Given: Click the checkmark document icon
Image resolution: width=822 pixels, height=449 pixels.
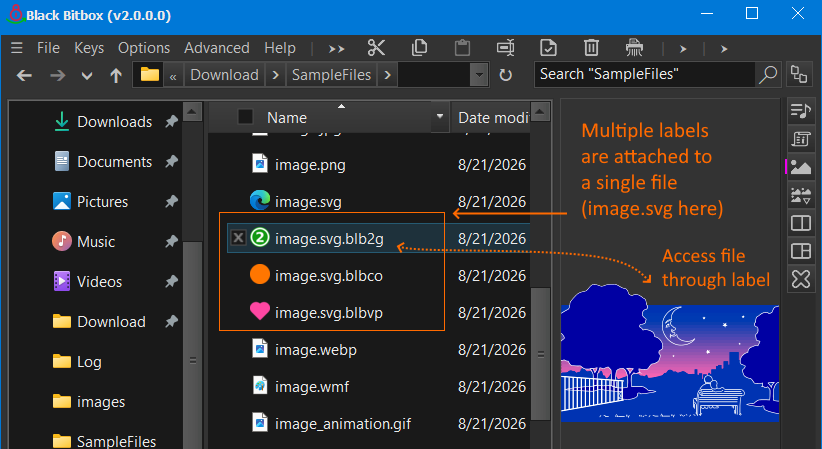Looking at the screenshot, I should click(548, 48).
